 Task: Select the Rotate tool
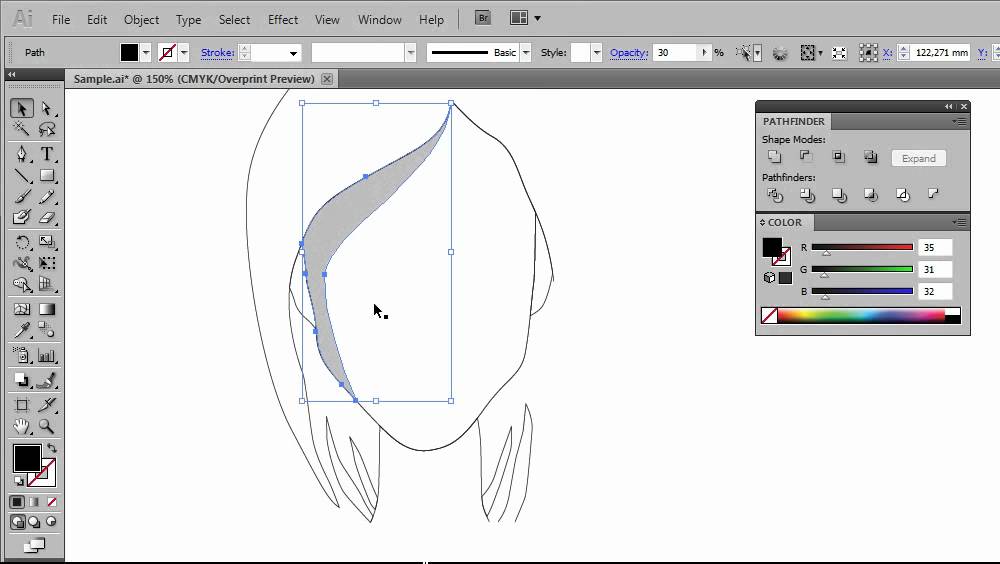pyautogui.click(x=22, y=242)
